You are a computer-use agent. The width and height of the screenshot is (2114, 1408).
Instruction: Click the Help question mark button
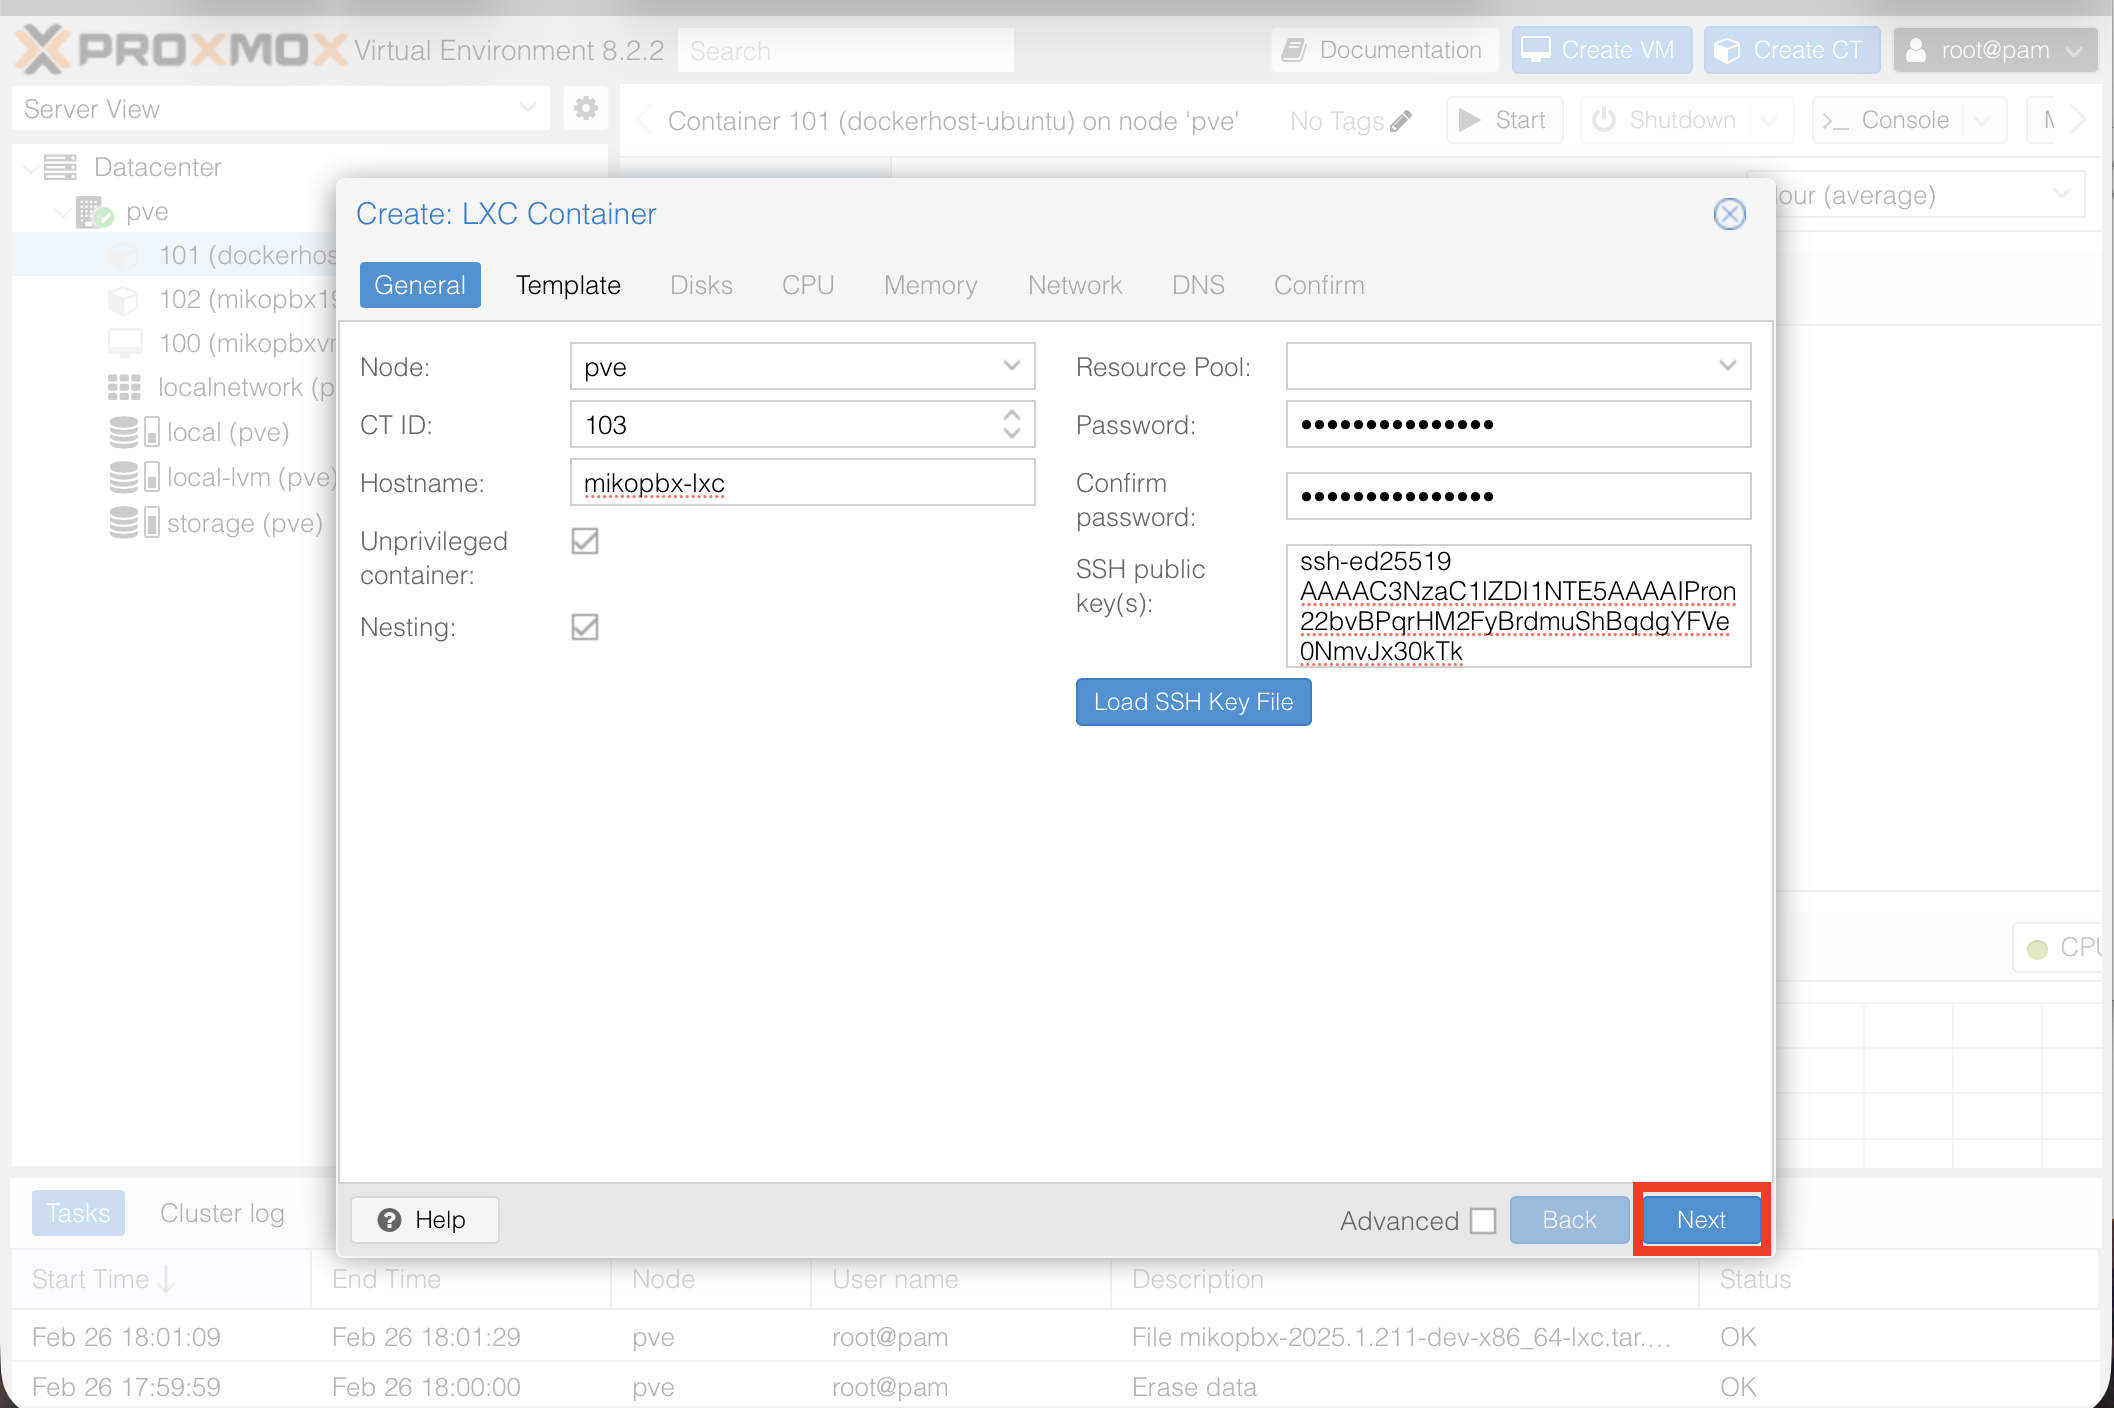click(424, 1220)
